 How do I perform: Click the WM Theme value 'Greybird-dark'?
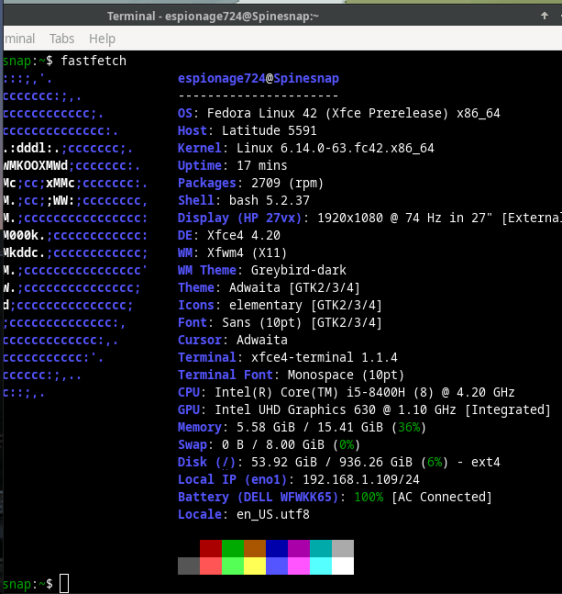click(x=298, y=270)
